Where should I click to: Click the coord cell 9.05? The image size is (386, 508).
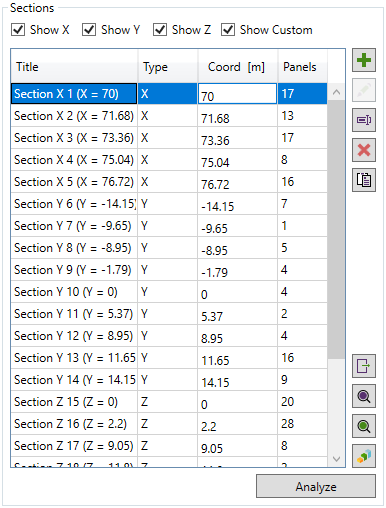237,446
